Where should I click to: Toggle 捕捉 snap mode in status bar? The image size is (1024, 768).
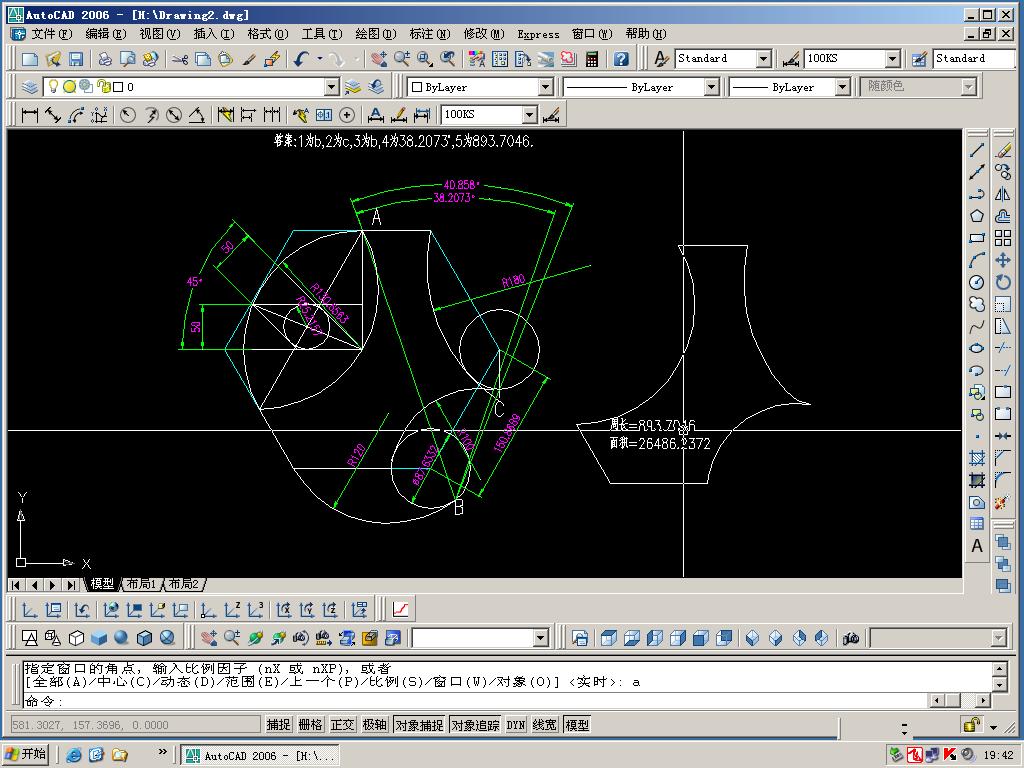pyautogui.click(x=278, y=724)
